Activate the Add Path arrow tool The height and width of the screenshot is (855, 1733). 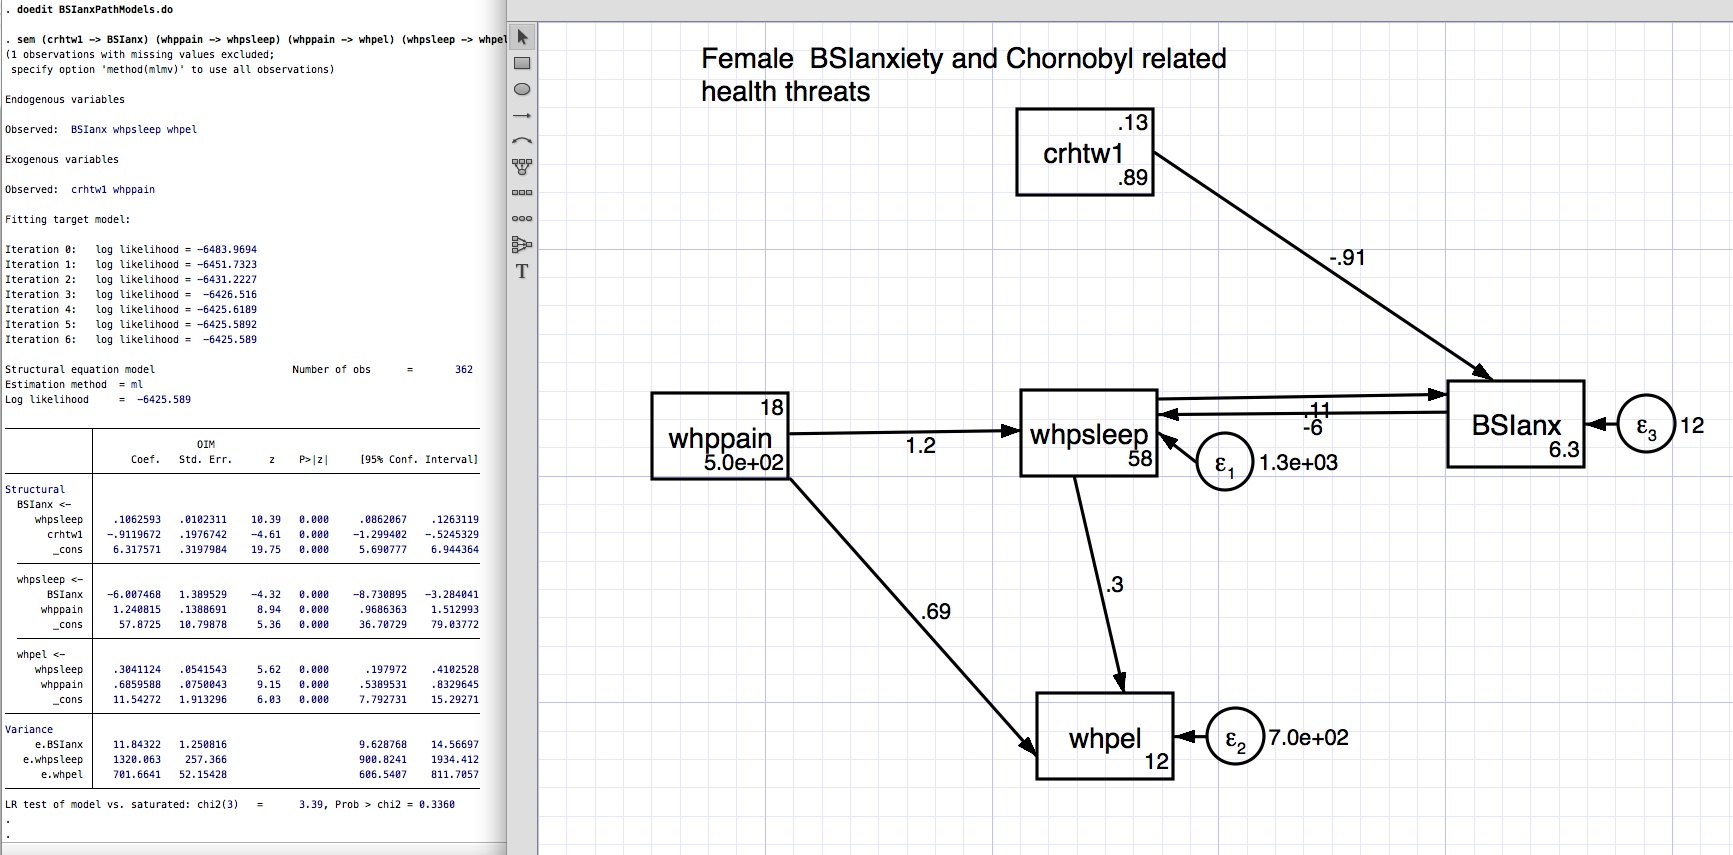[x=522, y=115]
